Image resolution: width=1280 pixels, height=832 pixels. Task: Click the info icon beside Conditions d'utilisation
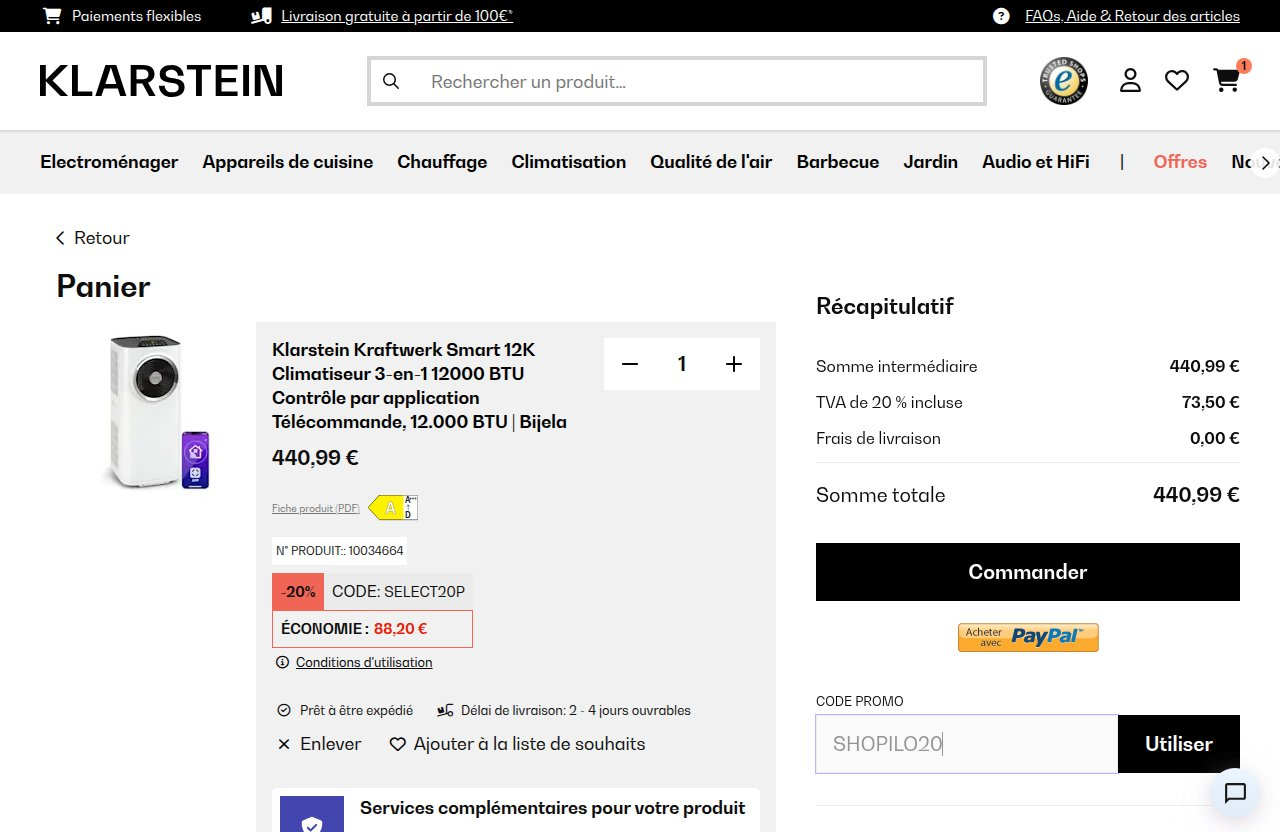coord(282,662)
